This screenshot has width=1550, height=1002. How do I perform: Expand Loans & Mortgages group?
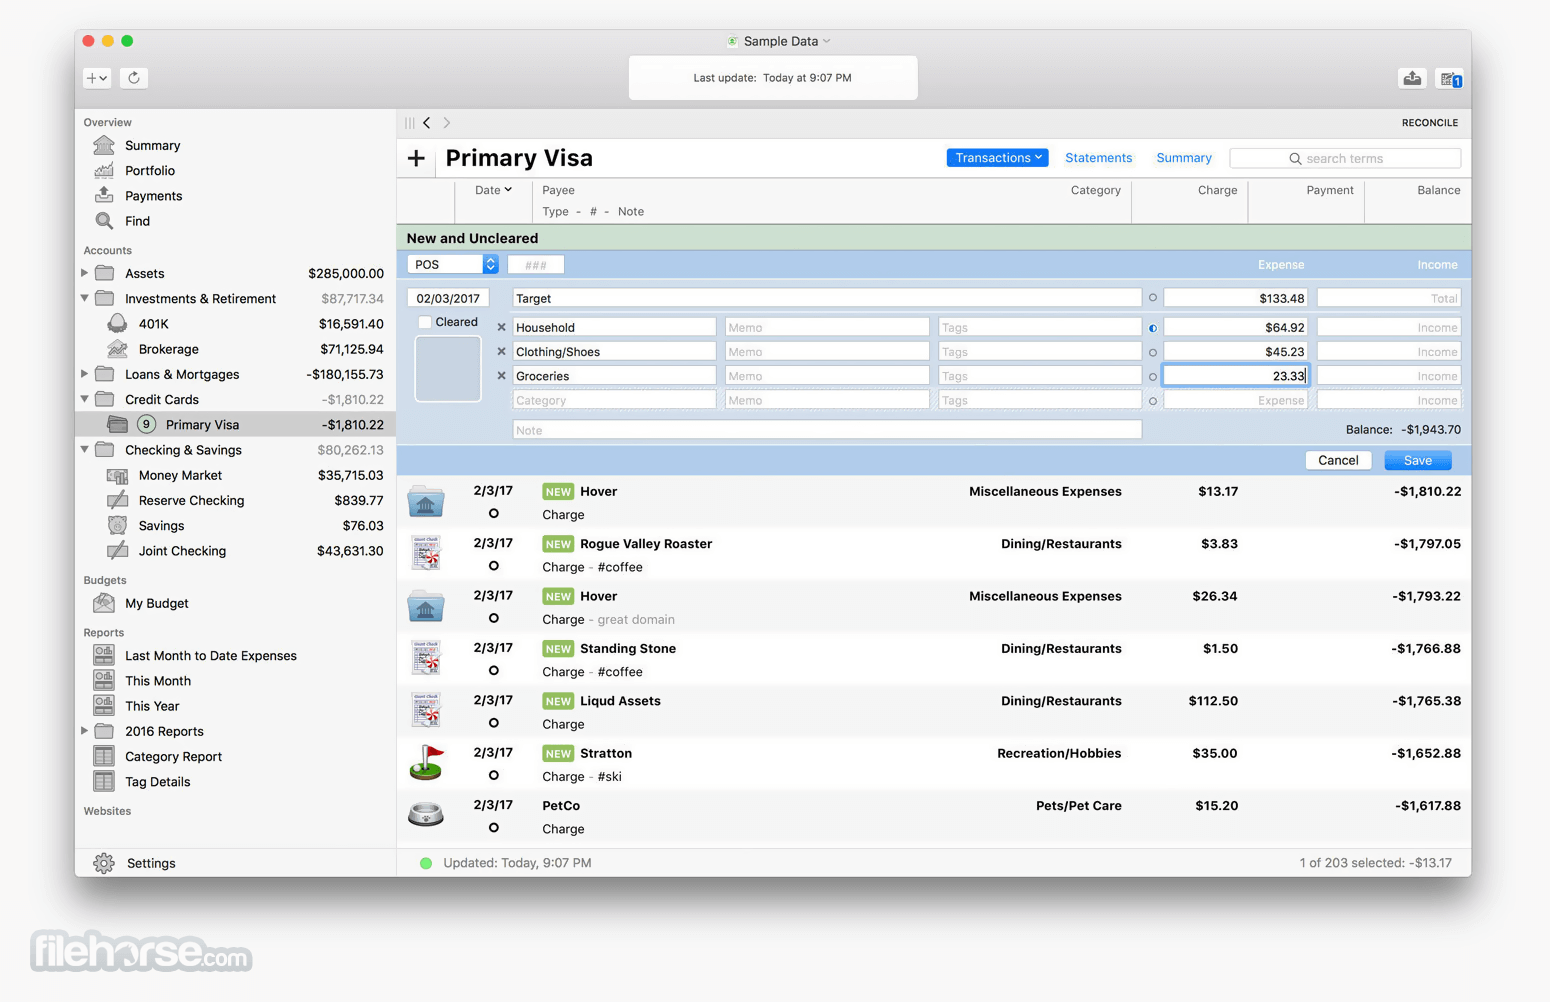(x=85, y=374)
